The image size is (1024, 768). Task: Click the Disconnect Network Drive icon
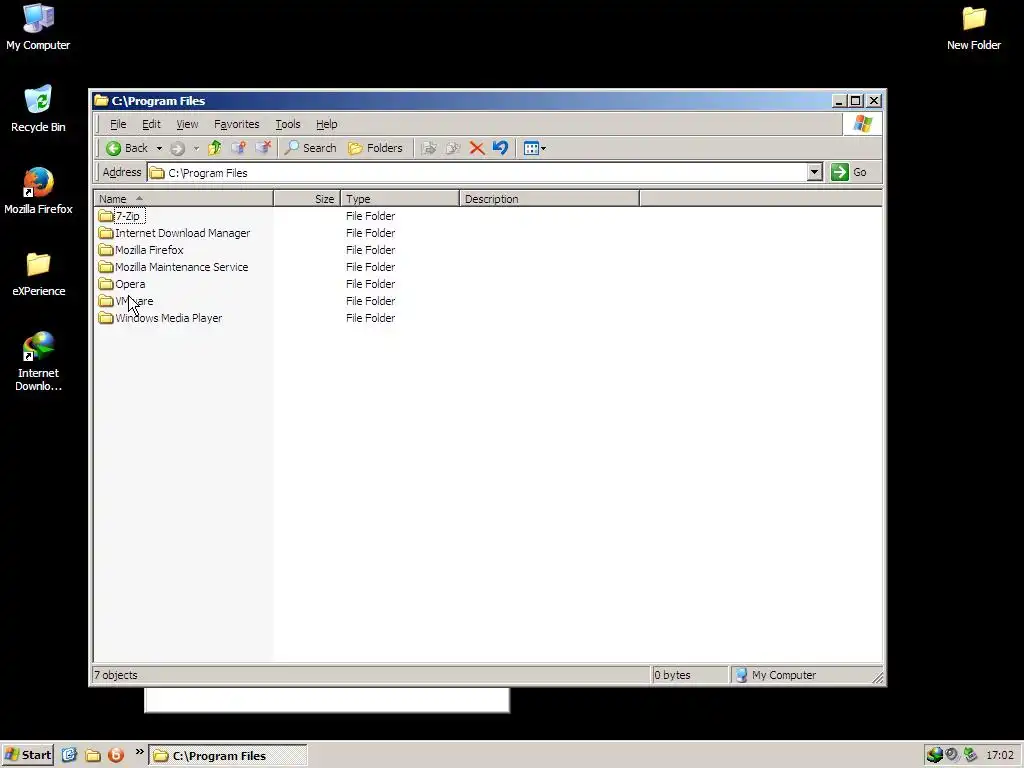(263, 148)
